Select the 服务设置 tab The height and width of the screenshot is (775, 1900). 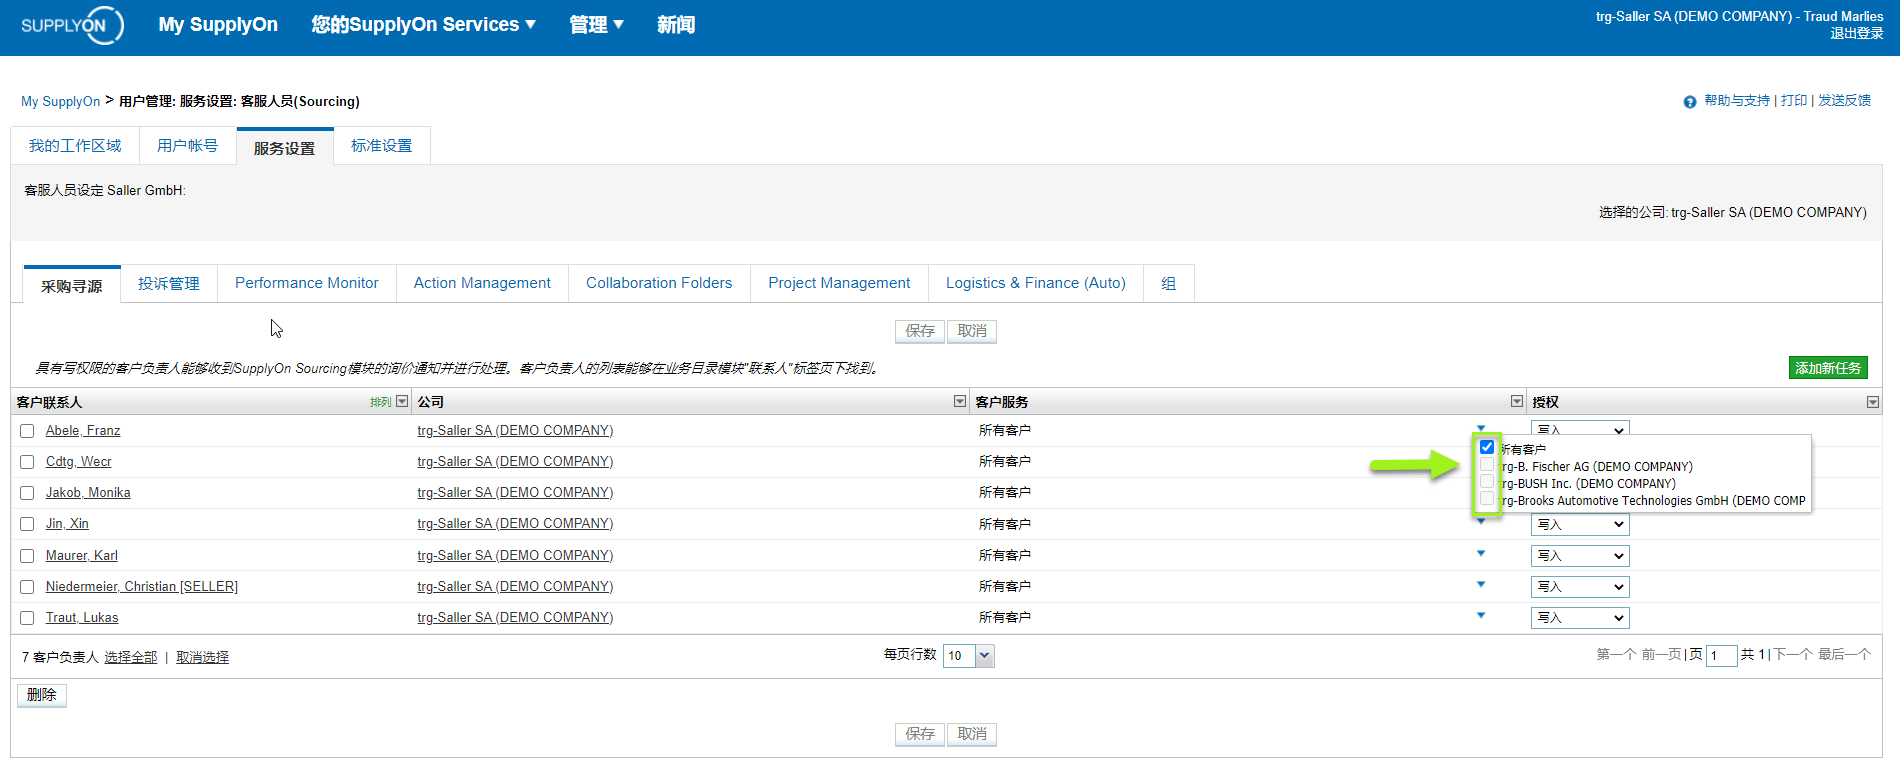[x=284, y=148]
